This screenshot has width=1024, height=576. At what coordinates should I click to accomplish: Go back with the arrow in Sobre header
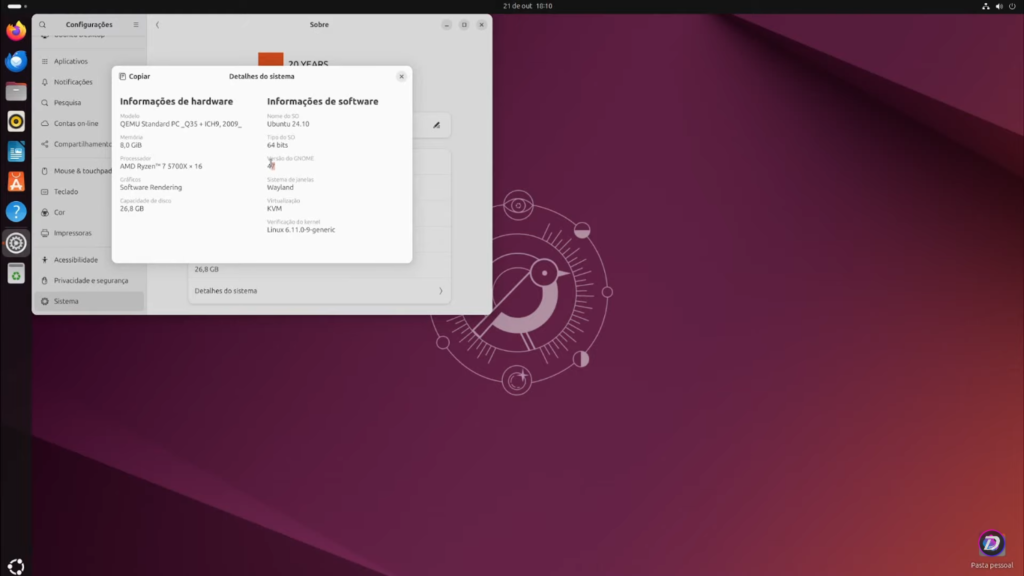pos(157,25)
